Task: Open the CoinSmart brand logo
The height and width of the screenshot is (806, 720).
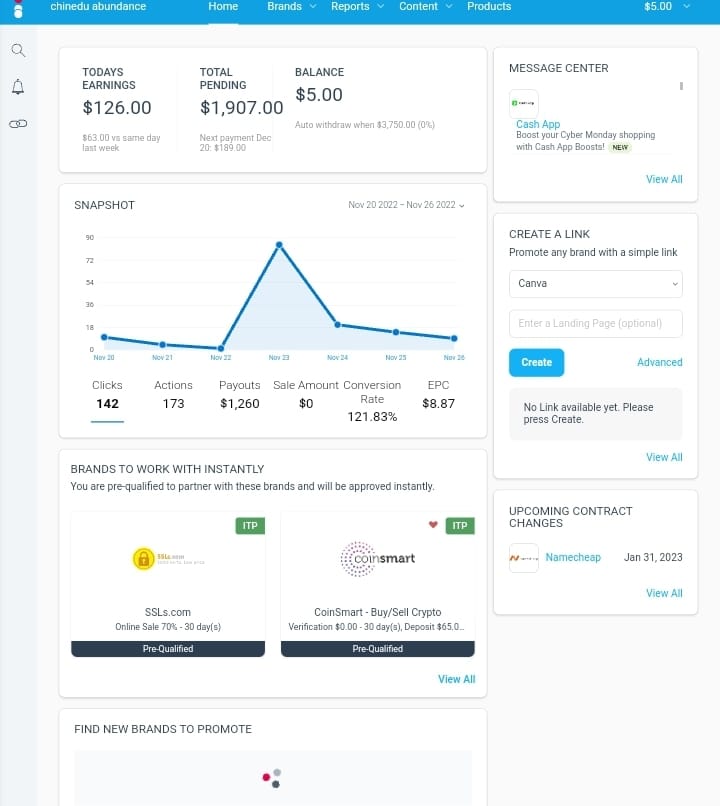Action: (378, 559)
